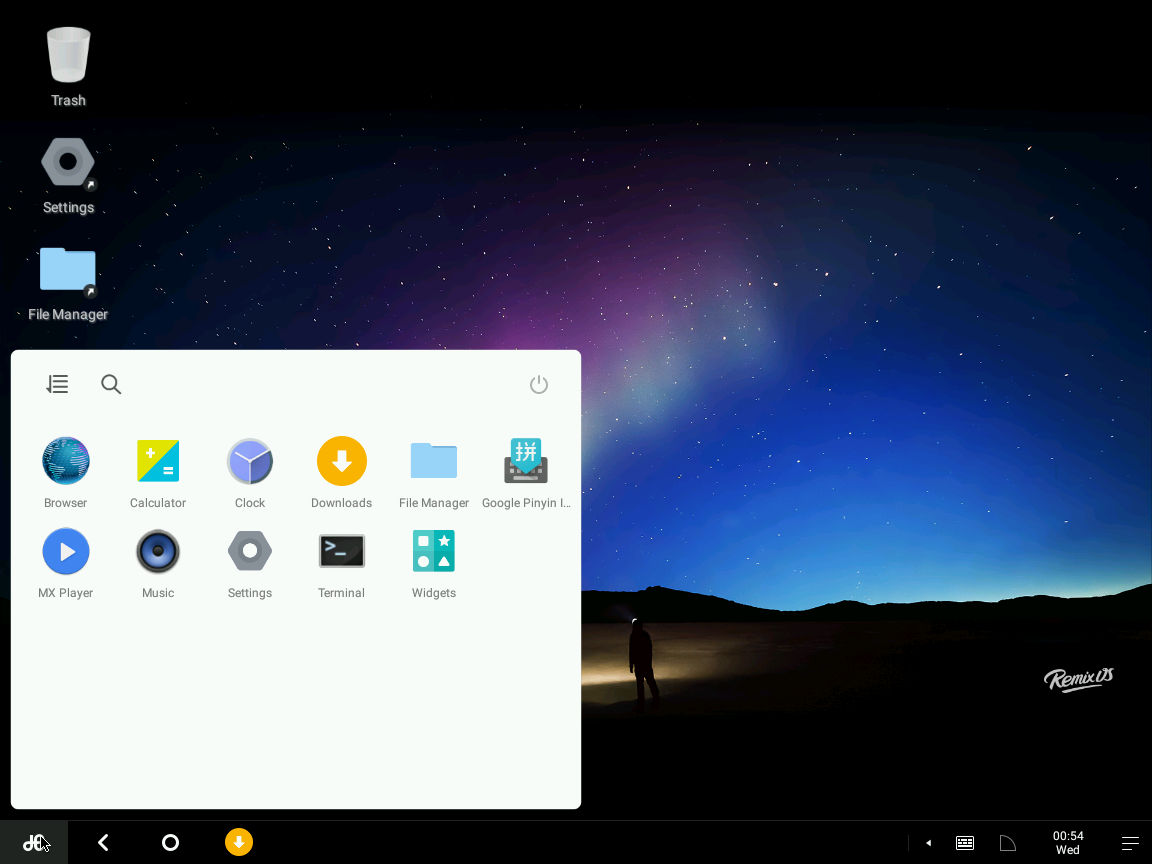Open the Music app

pos(157,551)
